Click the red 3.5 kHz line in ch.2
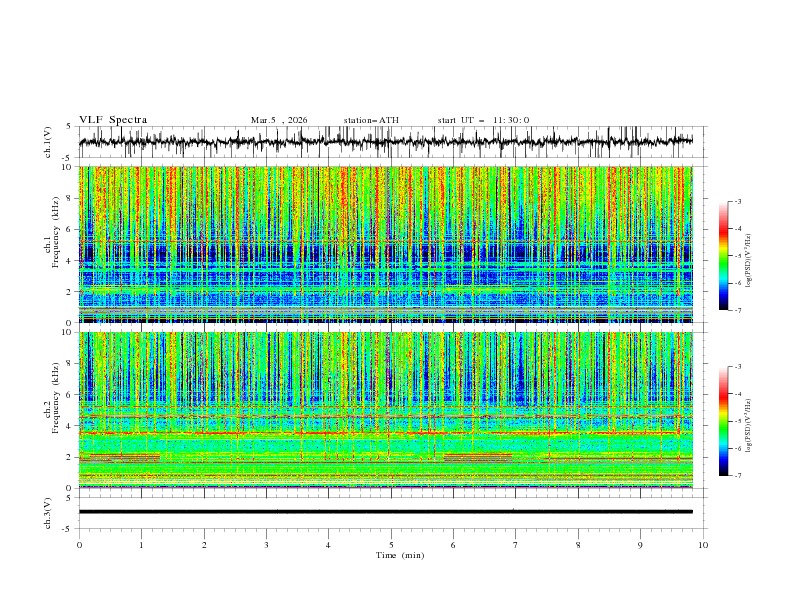The image size is (792, 612). pyautogui.click(x=386, y=433)
